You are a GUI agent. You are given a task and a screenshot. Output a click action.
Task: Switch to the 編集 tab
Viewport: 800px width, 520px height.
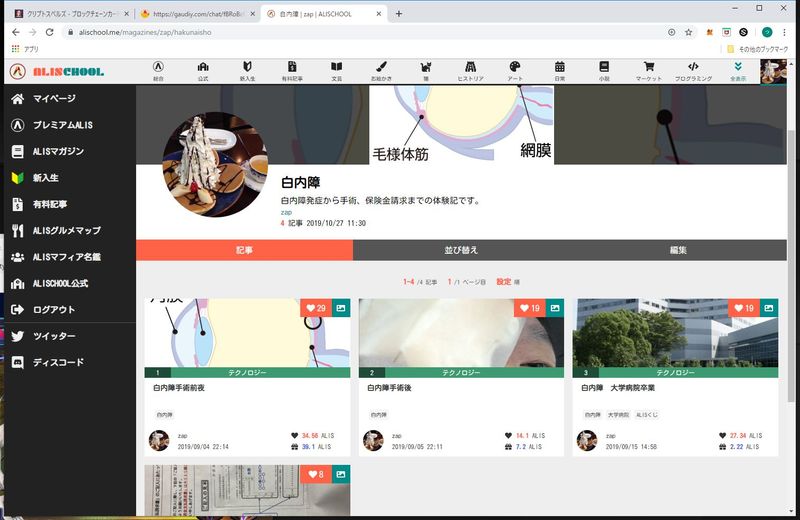[x=678, y=250]
